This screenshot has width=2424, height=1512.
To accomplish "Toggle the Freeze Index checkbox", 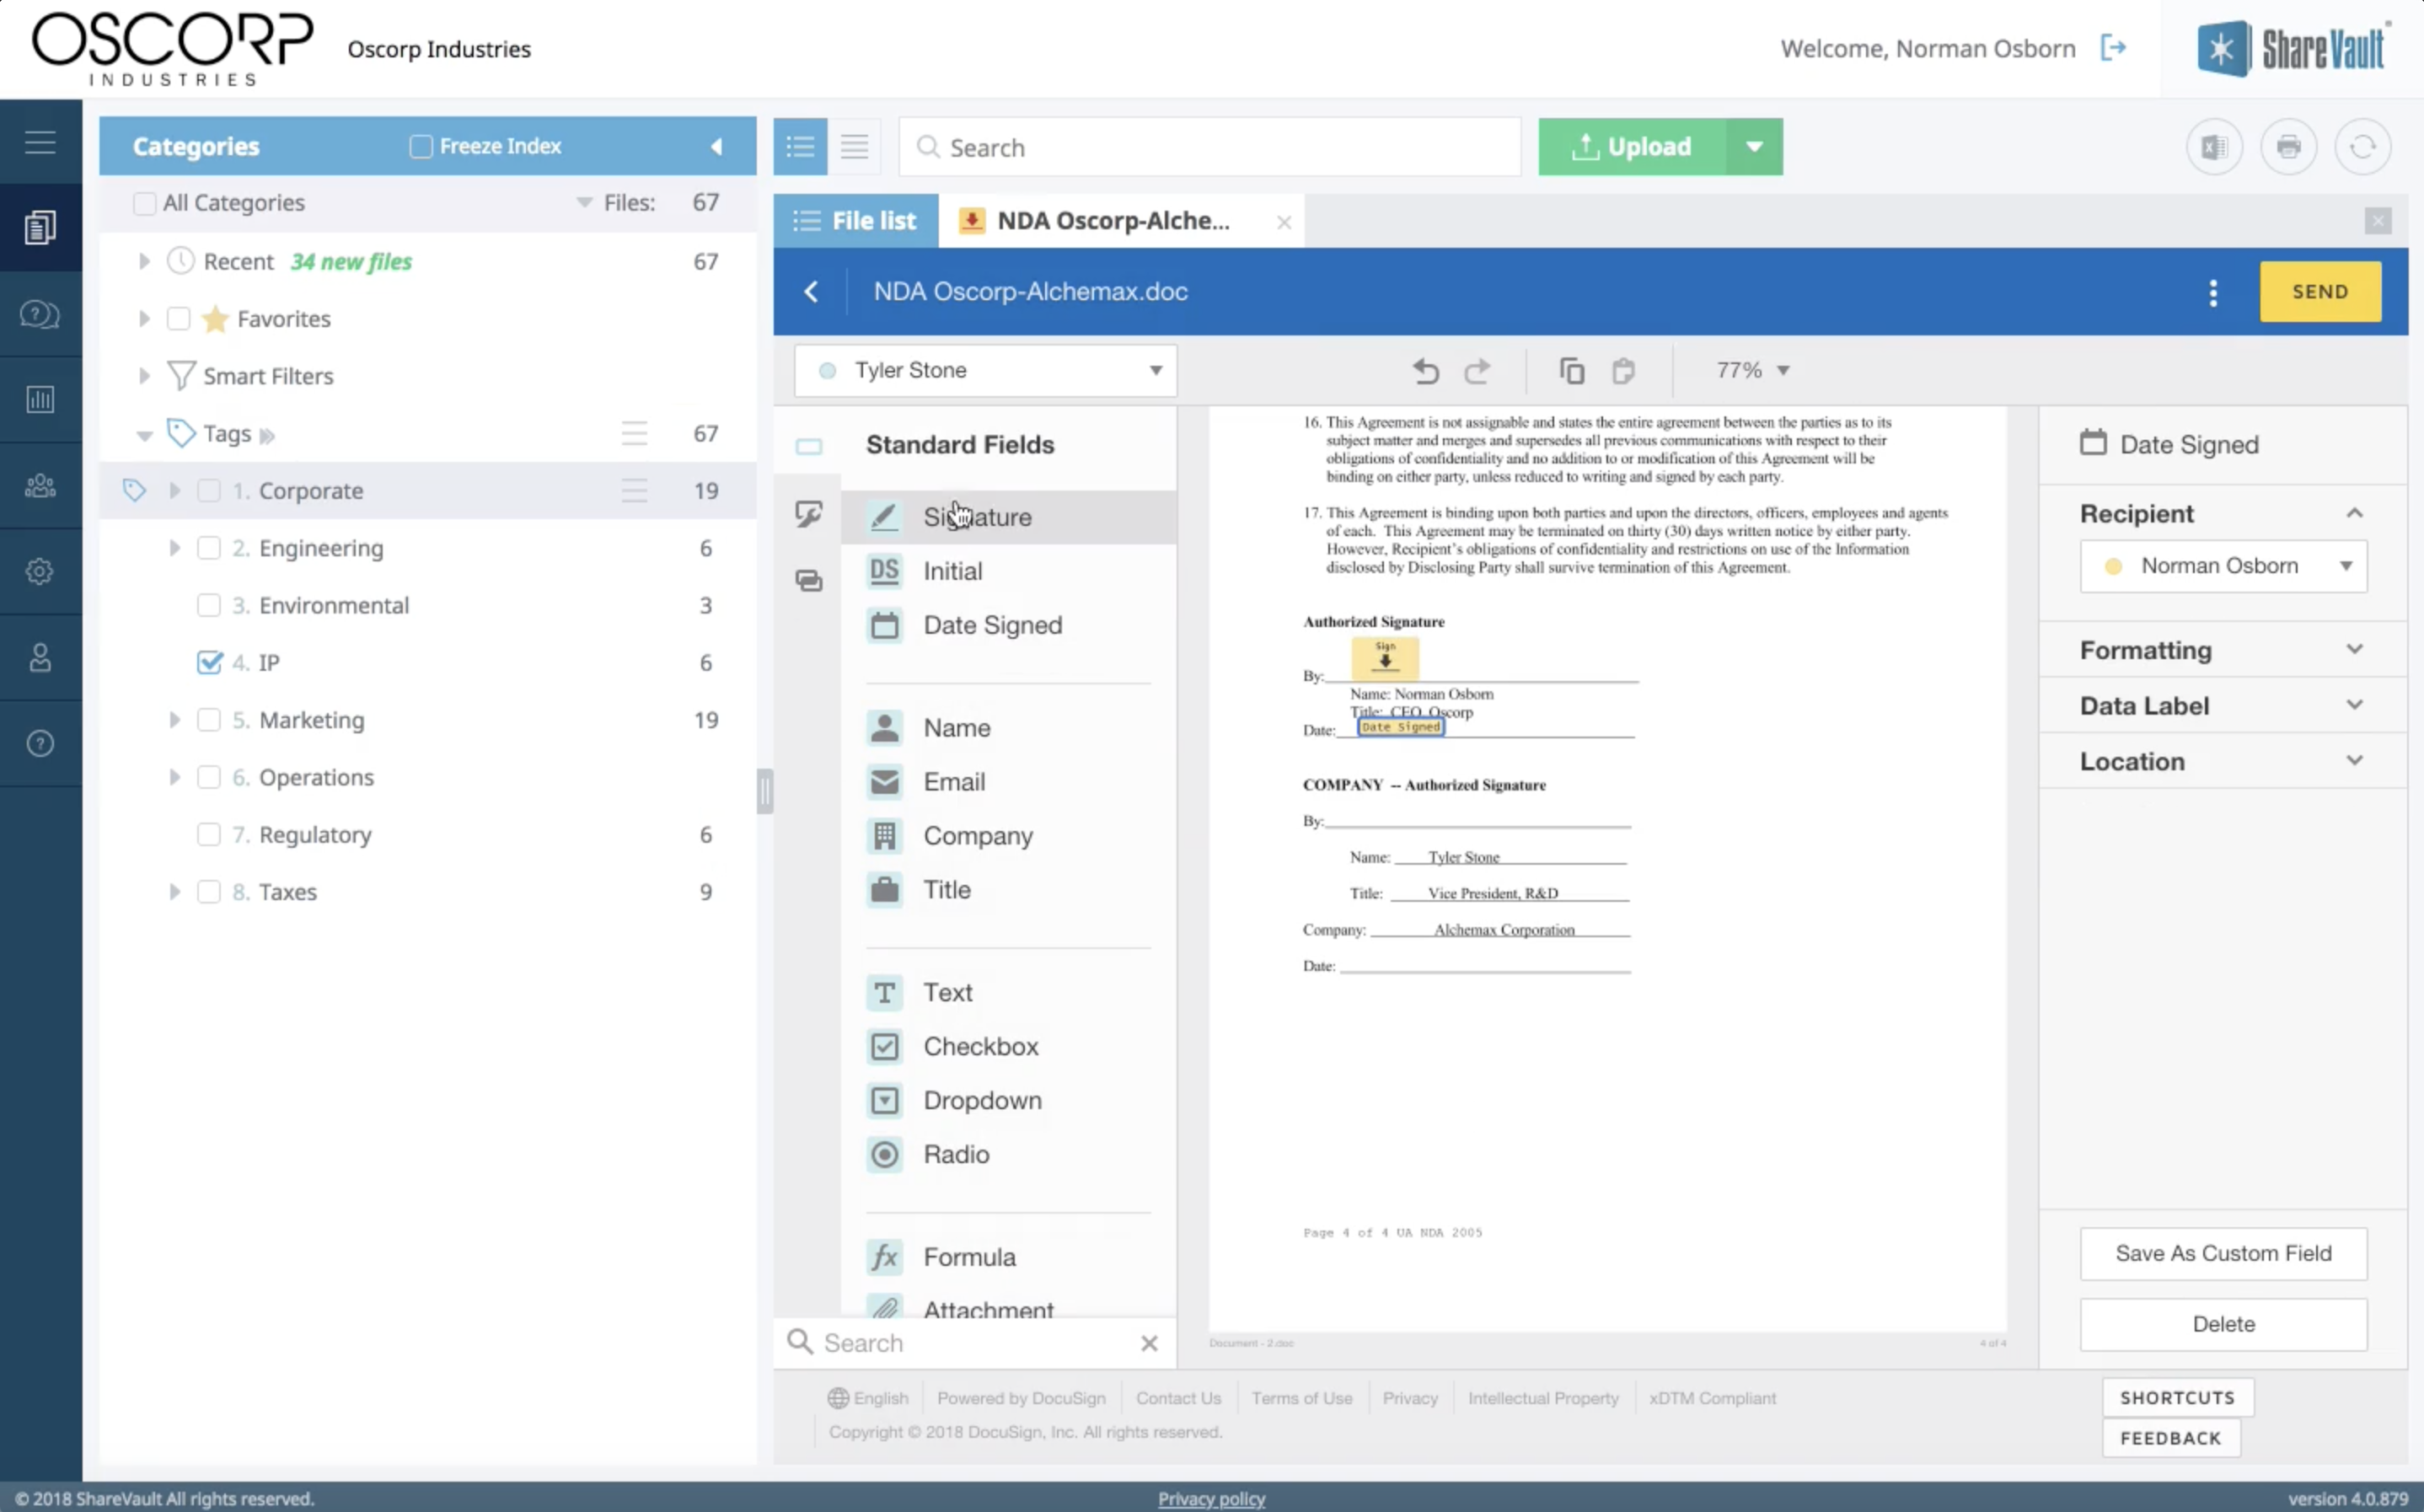I will (x=421, y=147).
